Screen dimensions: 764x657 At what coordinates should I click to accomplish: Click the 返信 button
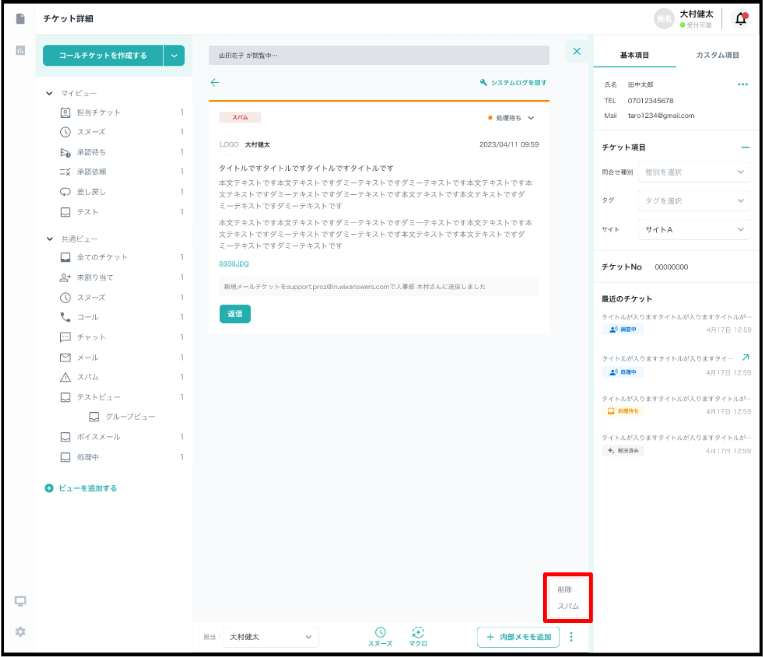pos(235,314)
